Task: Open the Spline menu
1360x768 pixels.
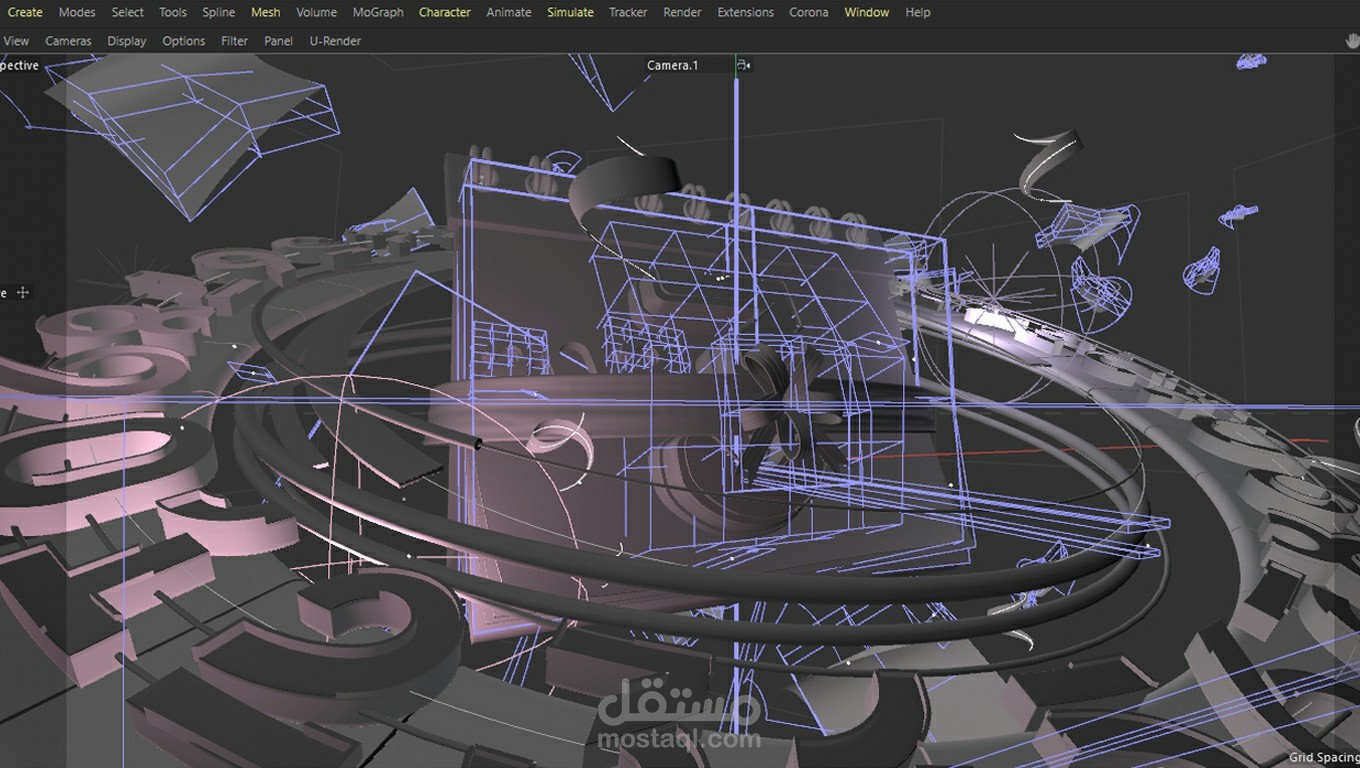Action: [219, 12]
